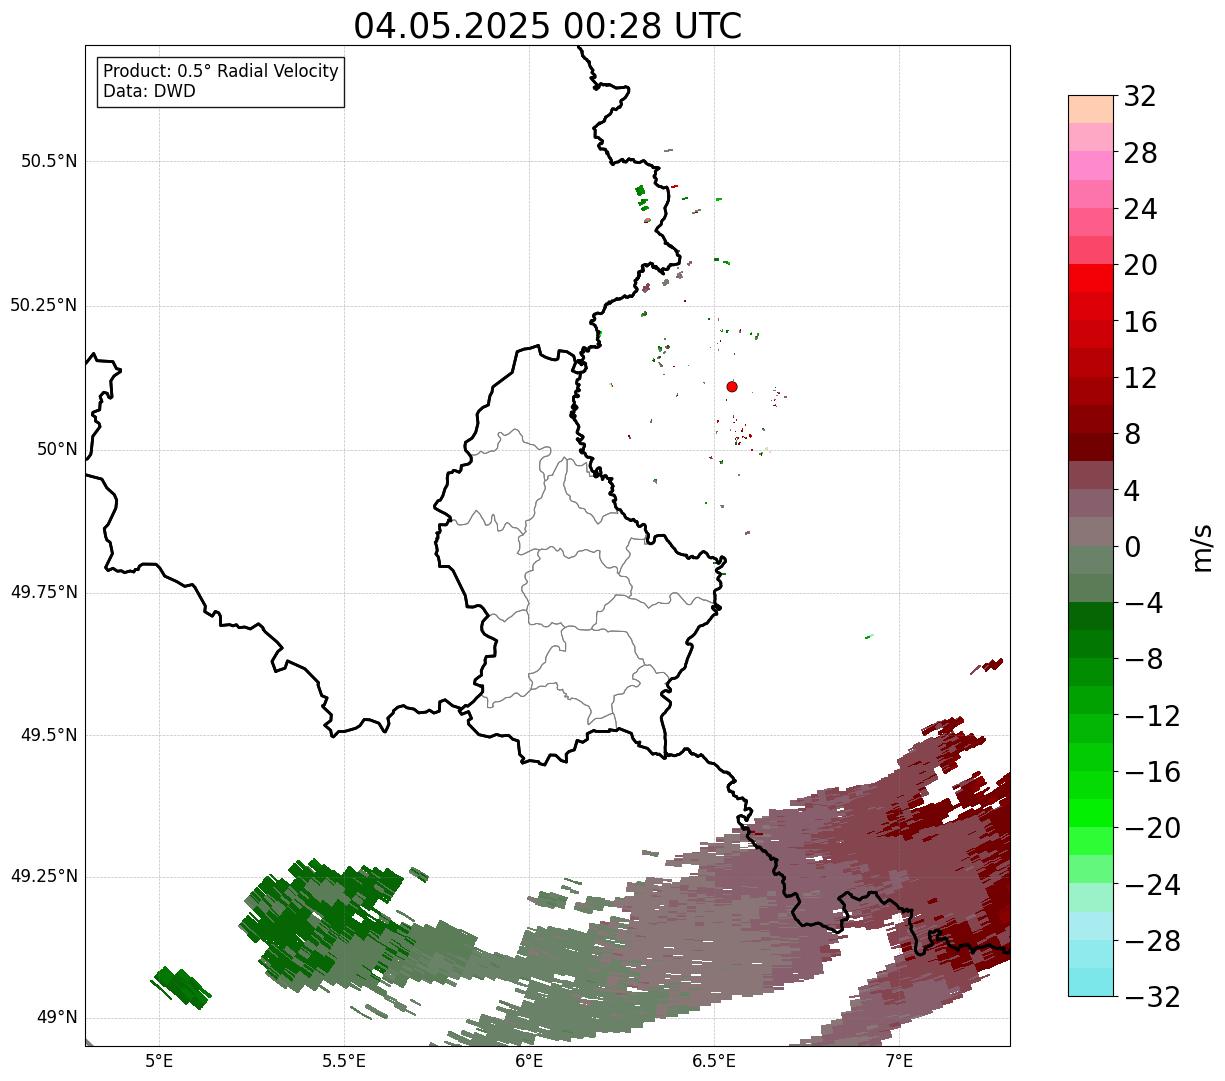Select the 50.25°N latitude label
Viewport: 1225px width, 1081px height.
tap(43, 305)
